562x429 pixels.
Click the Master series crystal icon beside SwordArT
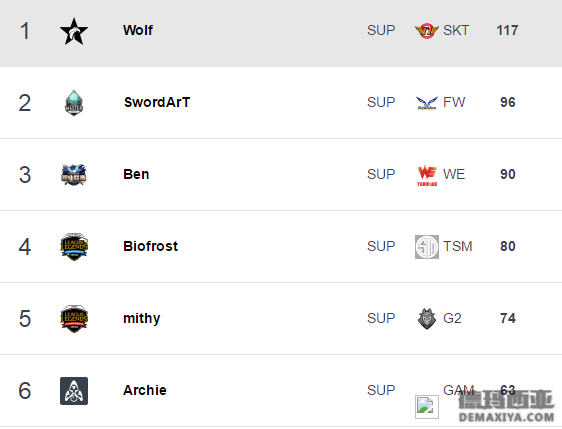[74, 103]
